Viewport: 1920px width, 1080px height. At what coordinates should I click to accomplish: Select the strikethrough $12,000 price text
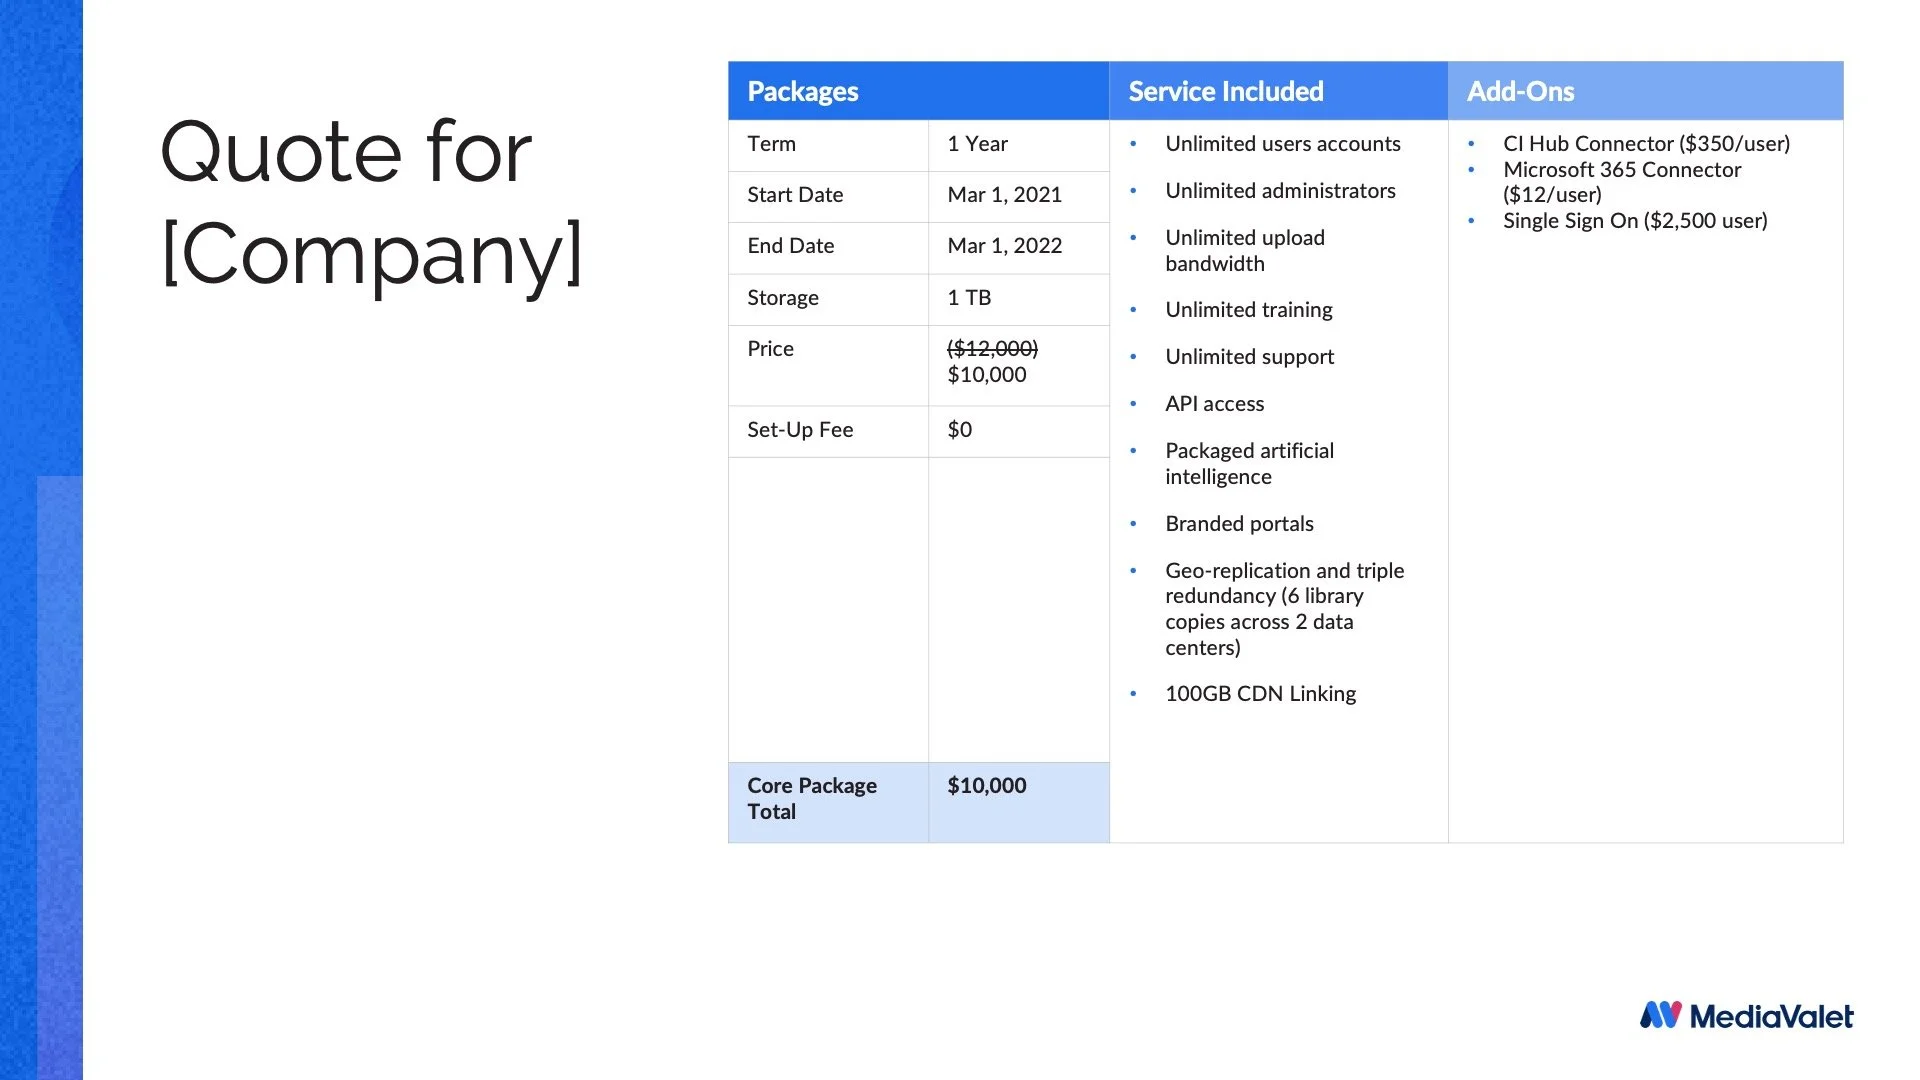[x=992, y=348]
